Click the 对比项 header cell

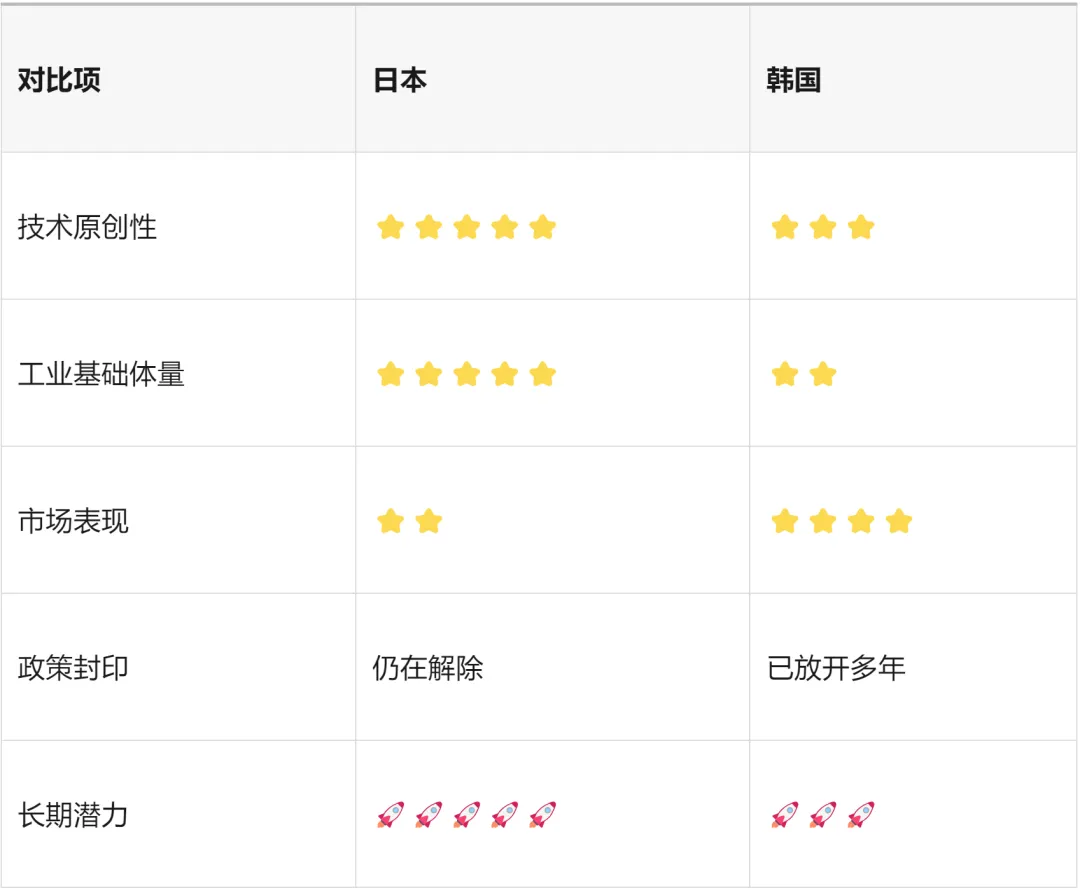click(59, 81)
